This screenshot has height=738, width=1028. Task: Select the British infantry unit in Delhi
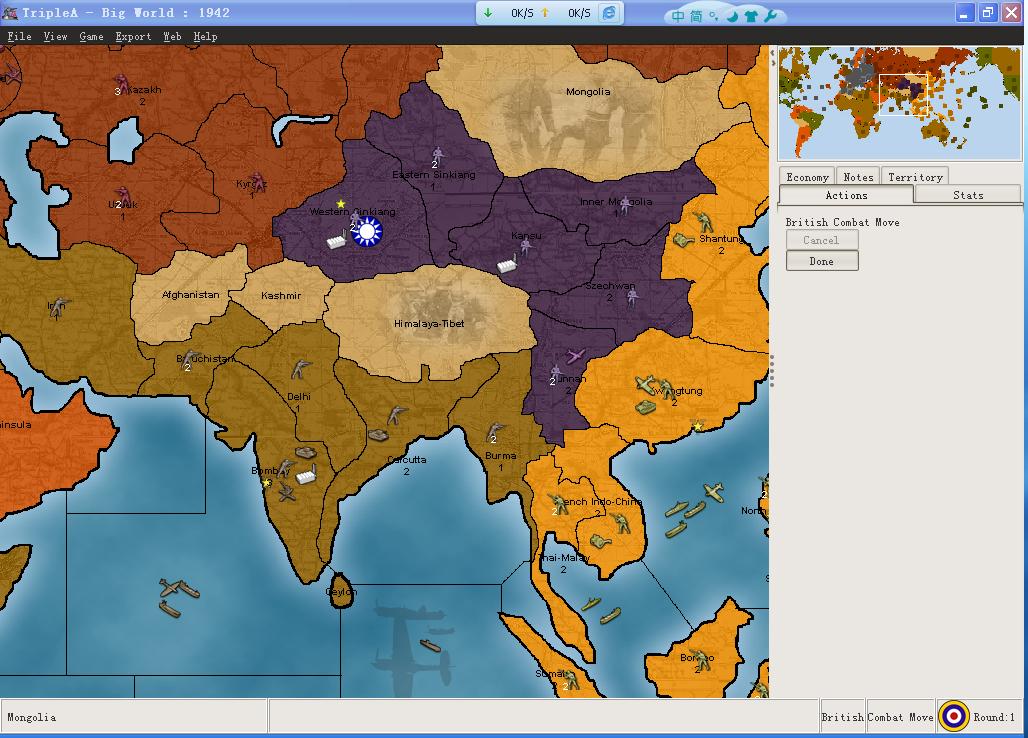click(x=300, y=369)
